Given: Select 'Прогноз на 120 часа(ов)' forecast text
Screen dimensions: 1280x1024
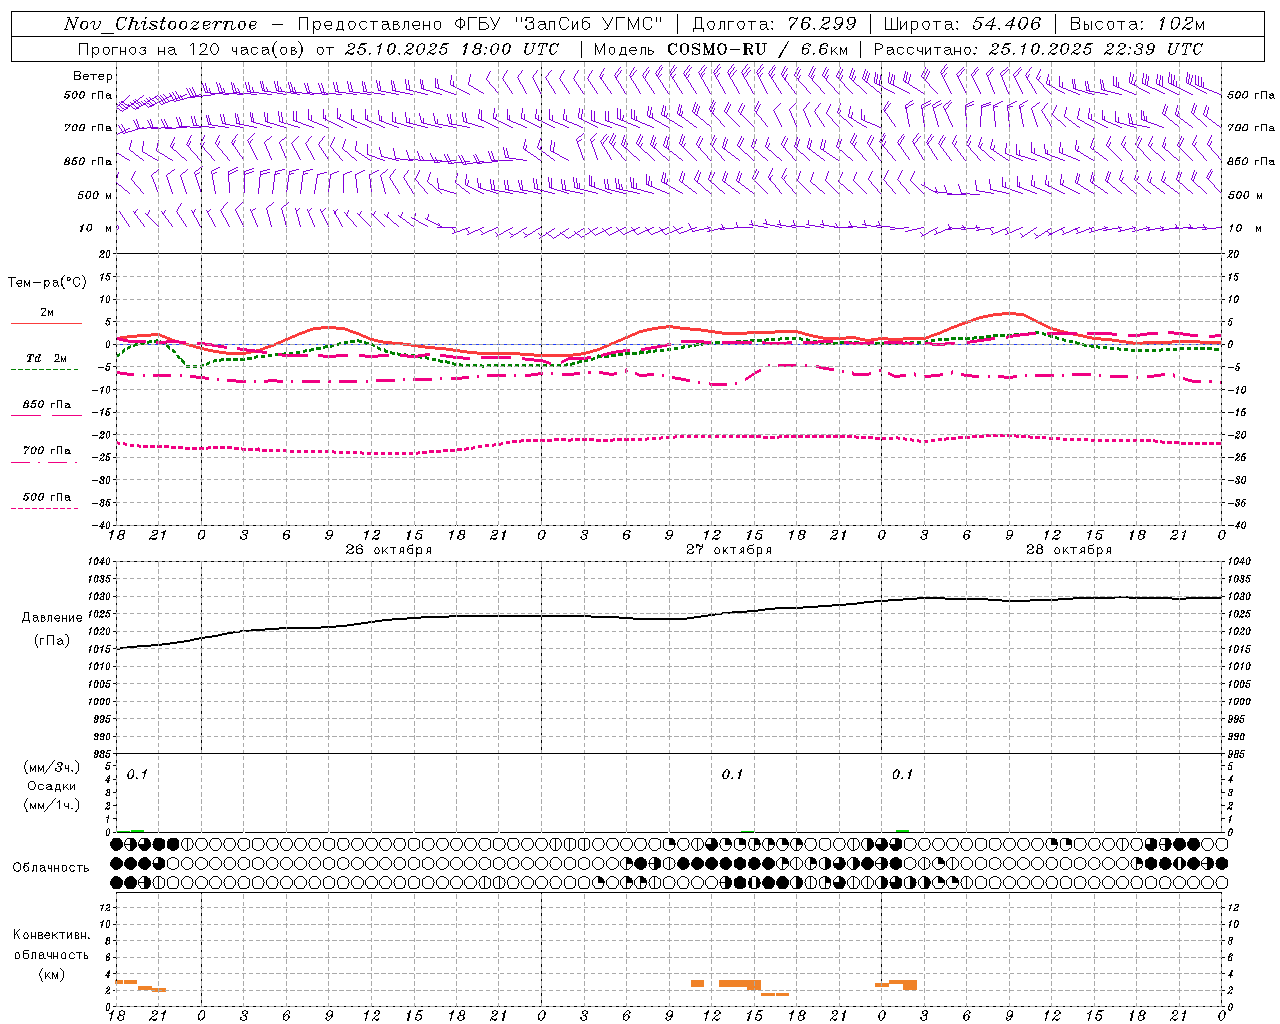Looking at the screenshot, I should point(192,49).
